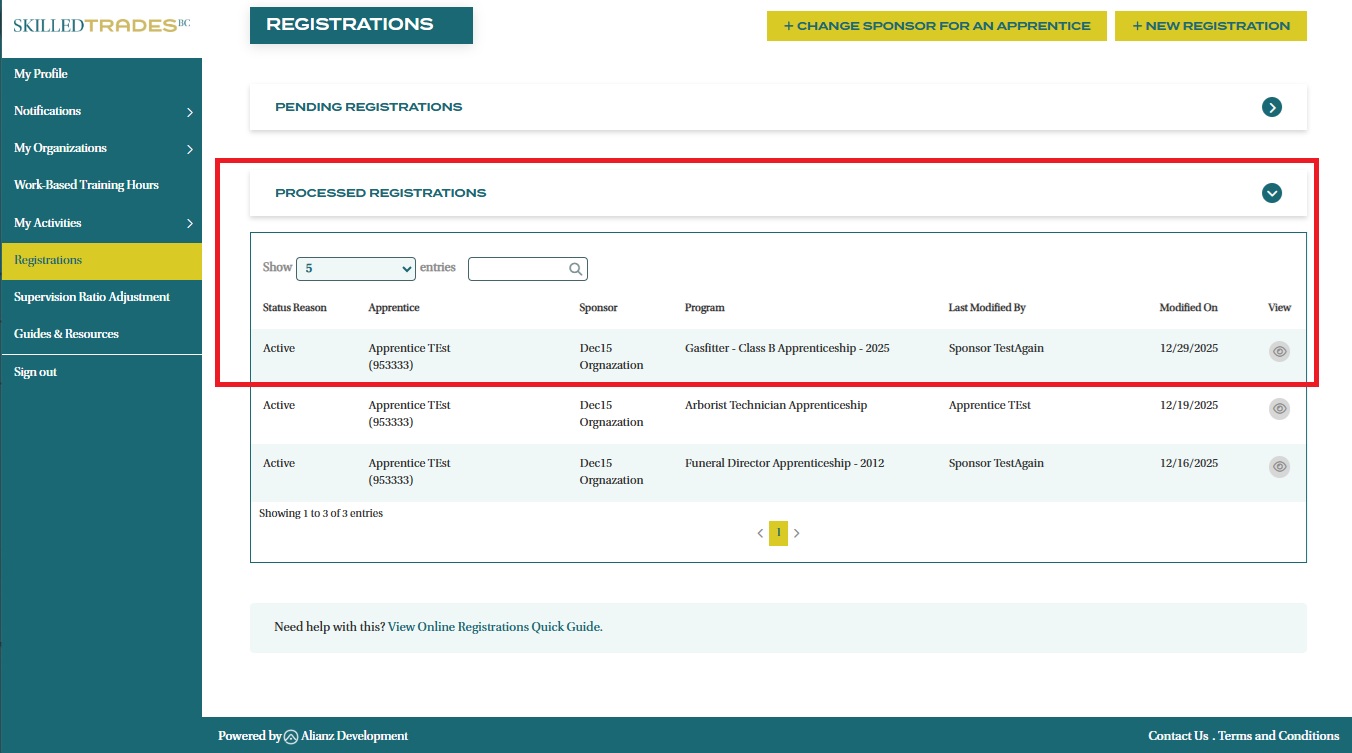View the Funeral Director registration eye icon
This screenshot has height=753, width=1352.
[x=1279, y=466]
